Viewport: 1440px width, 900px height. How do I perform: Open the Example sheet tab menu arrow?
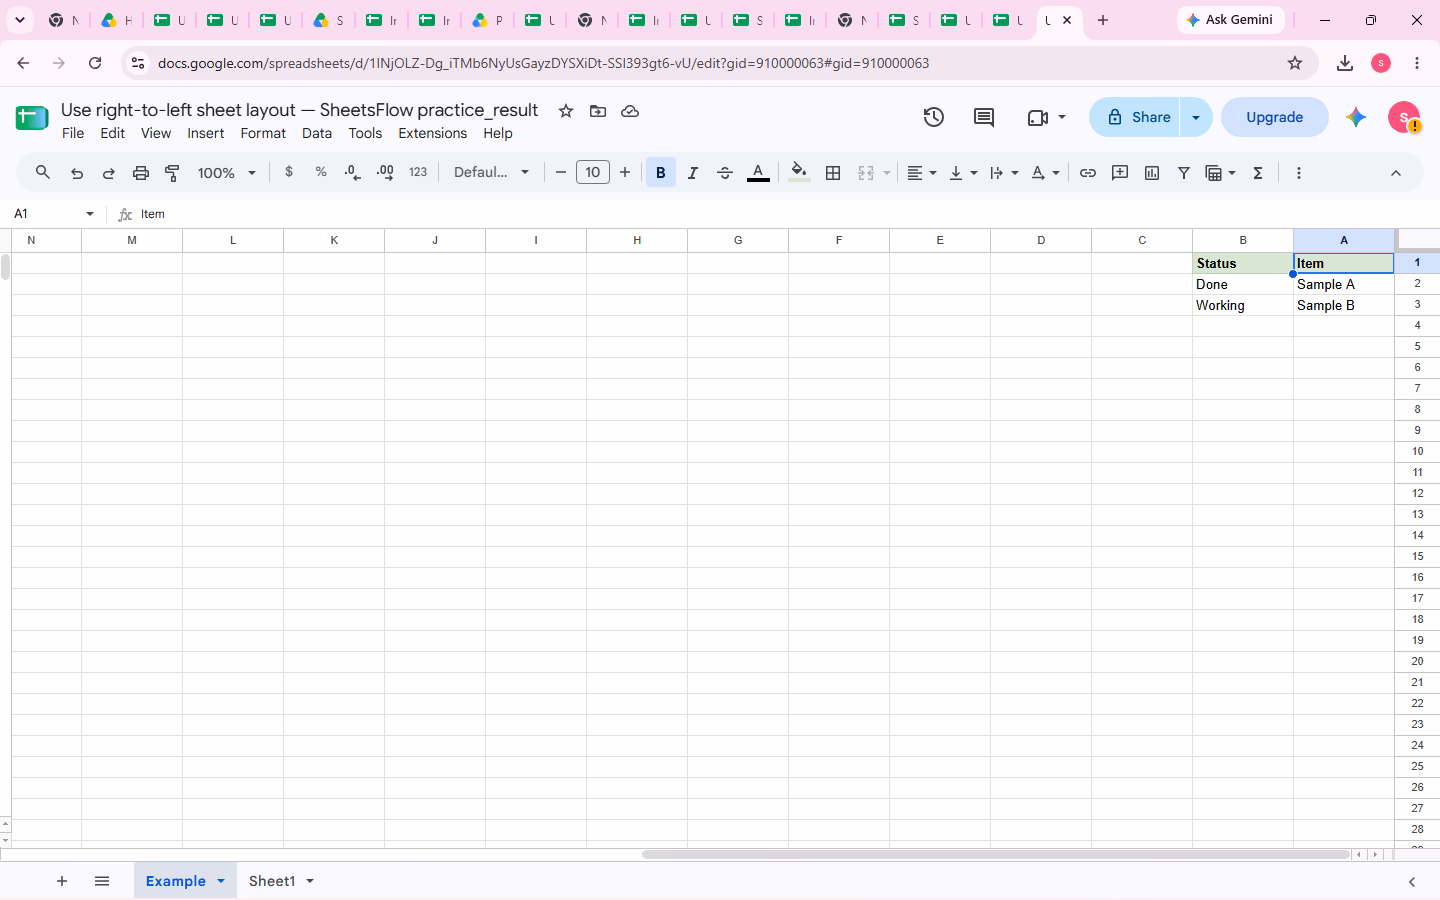click(x=221, y=881)
